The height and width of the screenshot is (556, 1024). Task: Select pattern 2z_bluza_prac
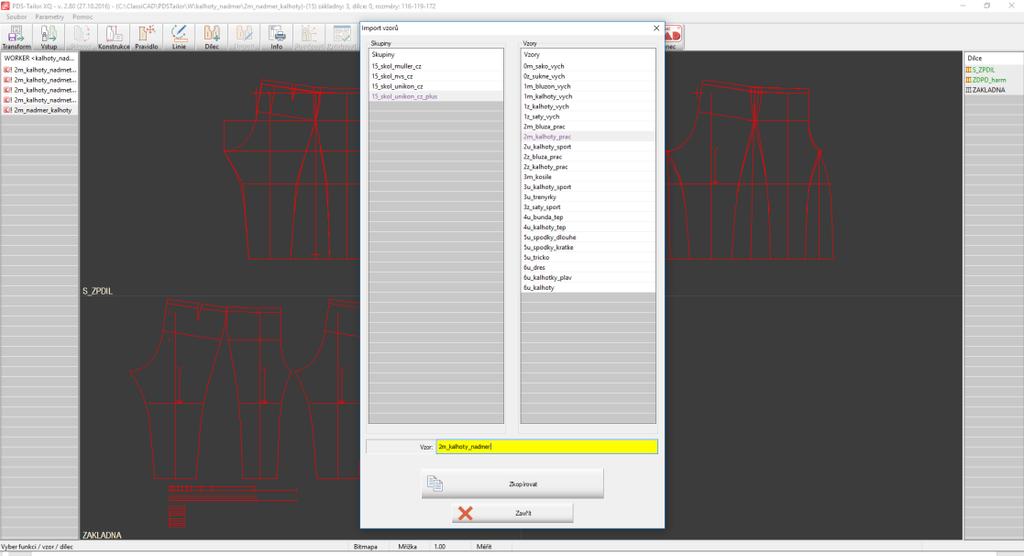pos(588,157)
